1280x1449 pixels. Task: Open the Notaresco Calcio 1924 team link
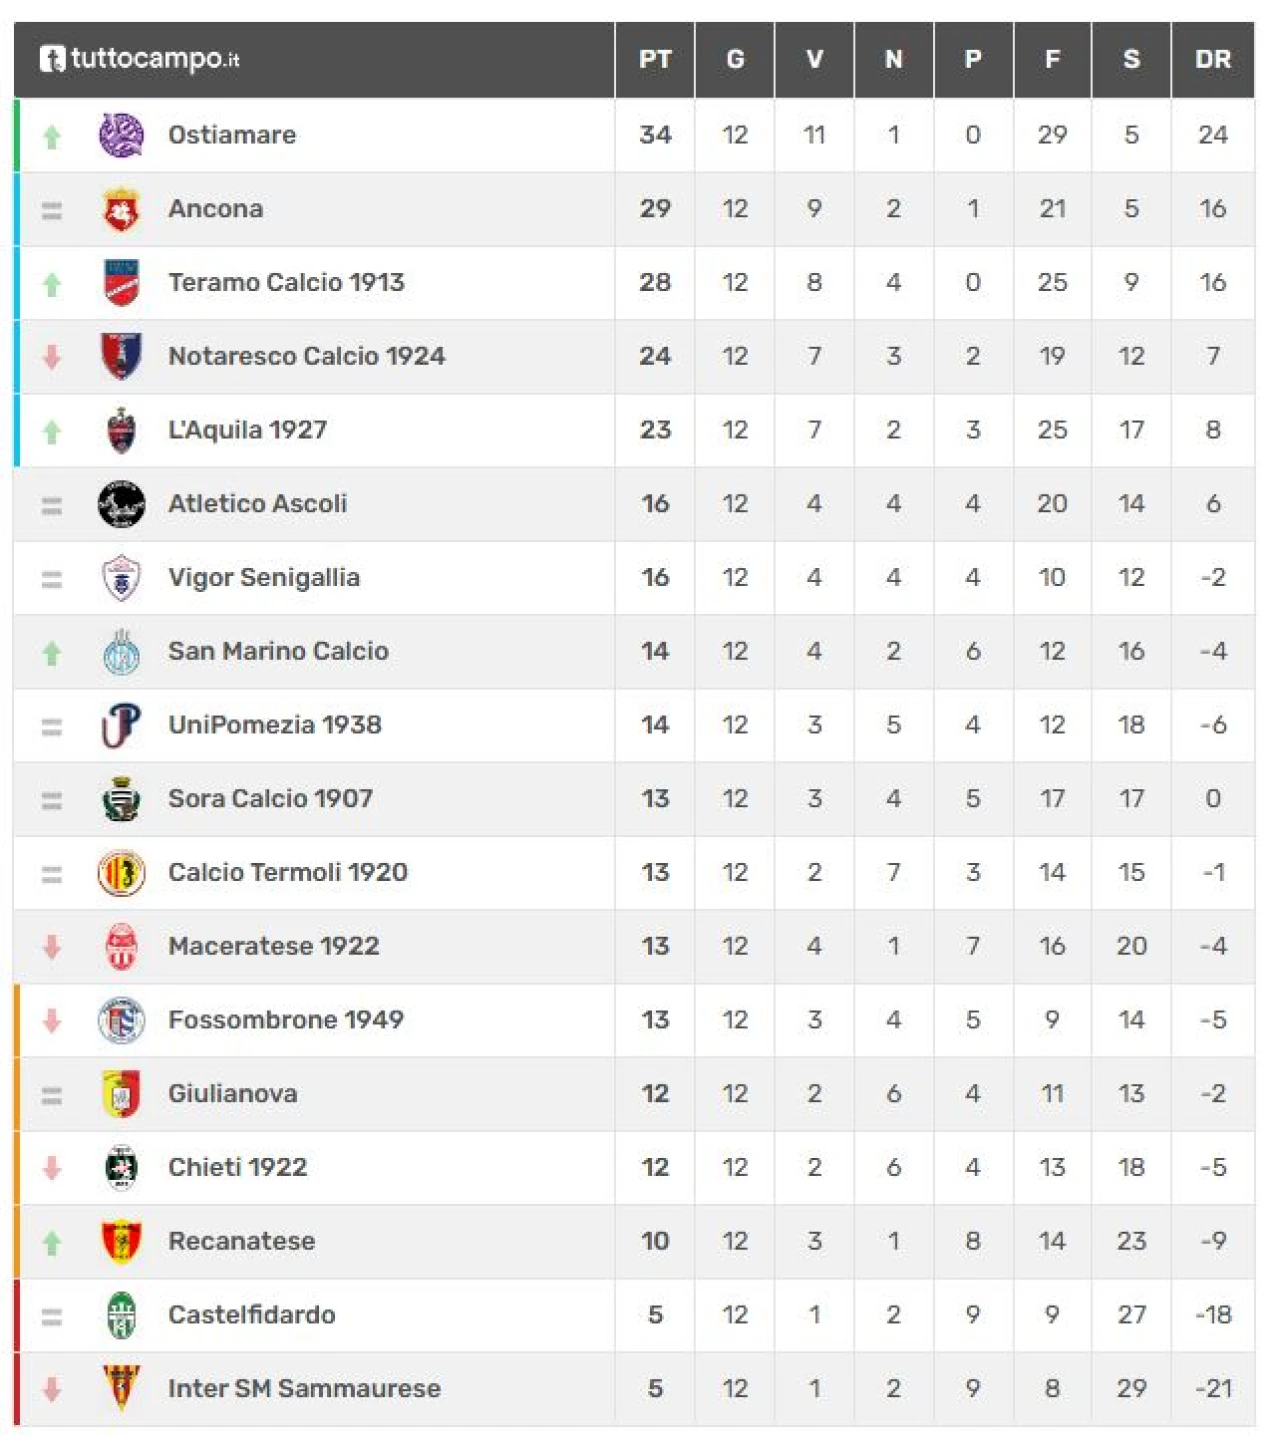[306, 356]
